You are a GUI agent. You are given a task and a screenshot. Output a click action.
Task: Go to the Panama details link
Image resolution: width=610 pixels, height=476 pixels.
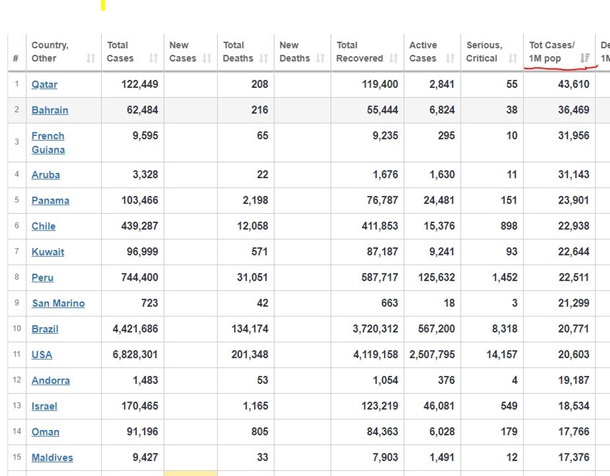click(x=50, y=200)
